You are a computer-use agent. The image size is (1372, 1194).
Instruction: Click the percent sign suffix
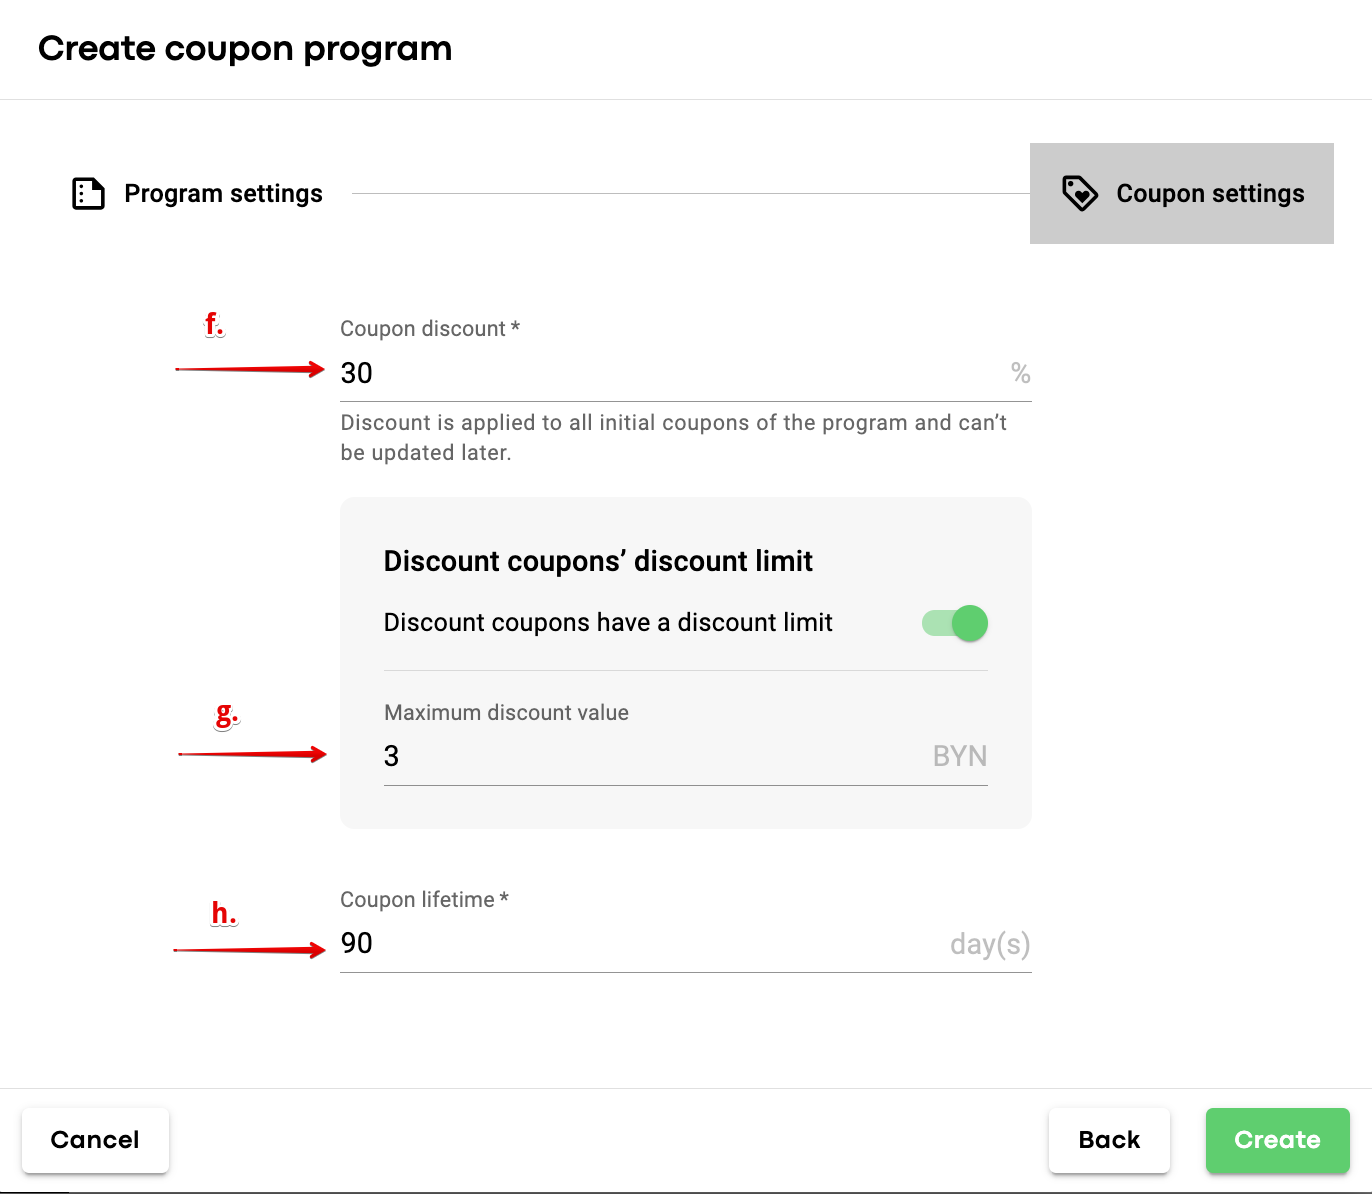tap(1020, 373)
